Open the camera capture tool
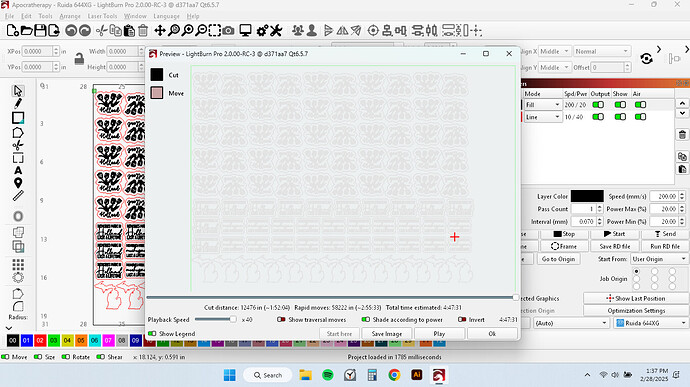This screenshot has height=387, width=690. (228, 30)
